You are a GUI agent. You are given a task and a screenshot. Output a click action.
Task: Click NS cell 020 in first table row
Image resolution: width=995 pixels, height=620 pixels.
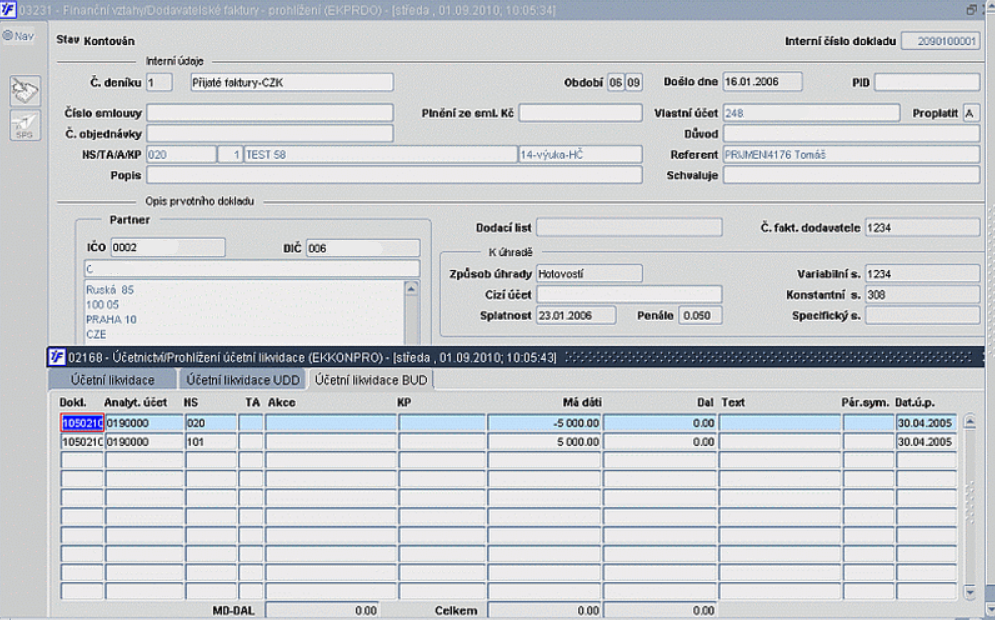coord(211,423)
